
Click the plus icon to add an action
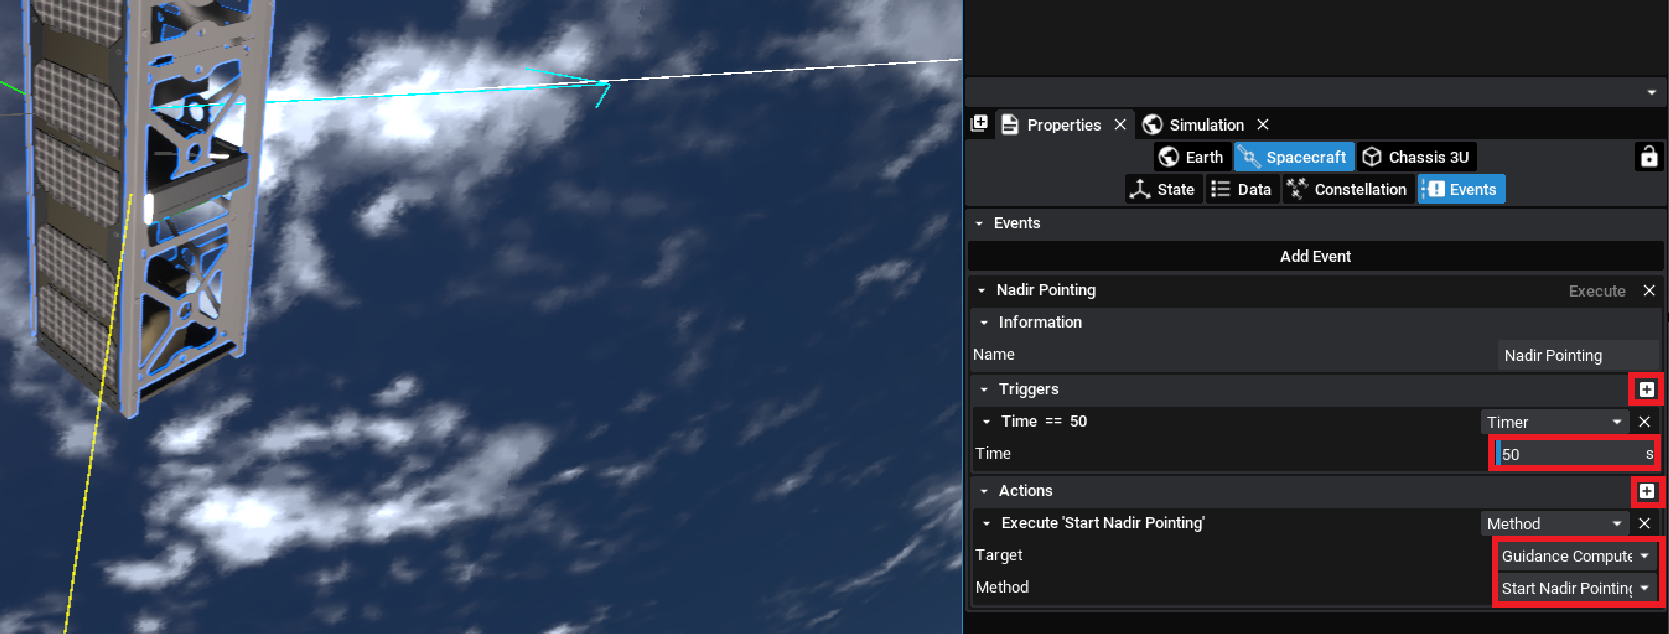1646,491
